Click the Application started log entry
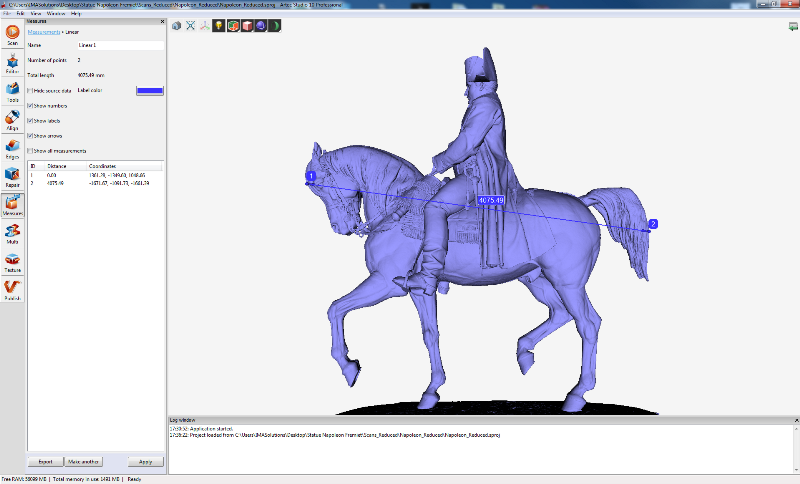 coord(201,429)
